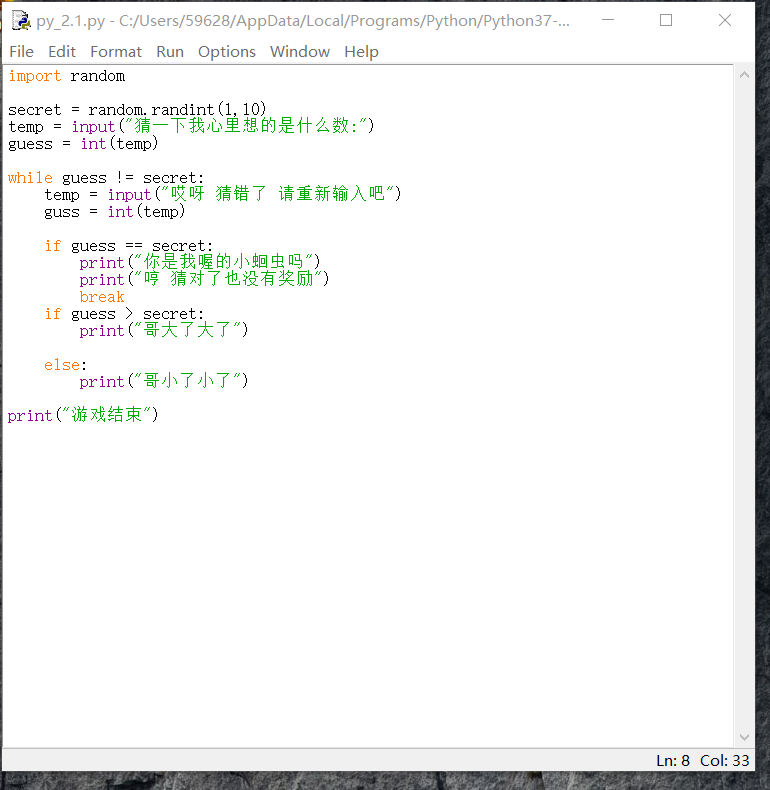Screen dimensions: 770x790
Task: Open the Run menu
Action: pos(170,51)
